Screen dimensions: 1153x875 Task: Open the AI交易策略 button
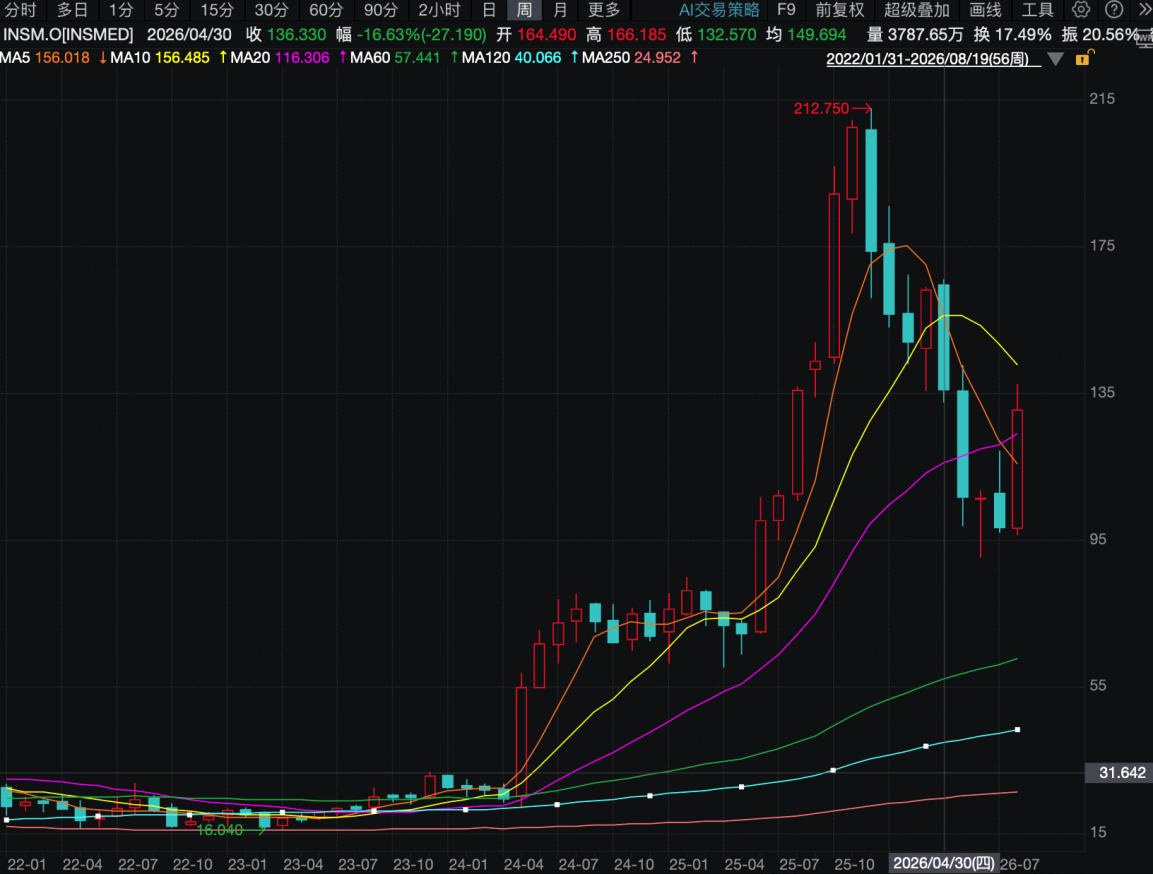pyautogui.click(x=718, y=10)
